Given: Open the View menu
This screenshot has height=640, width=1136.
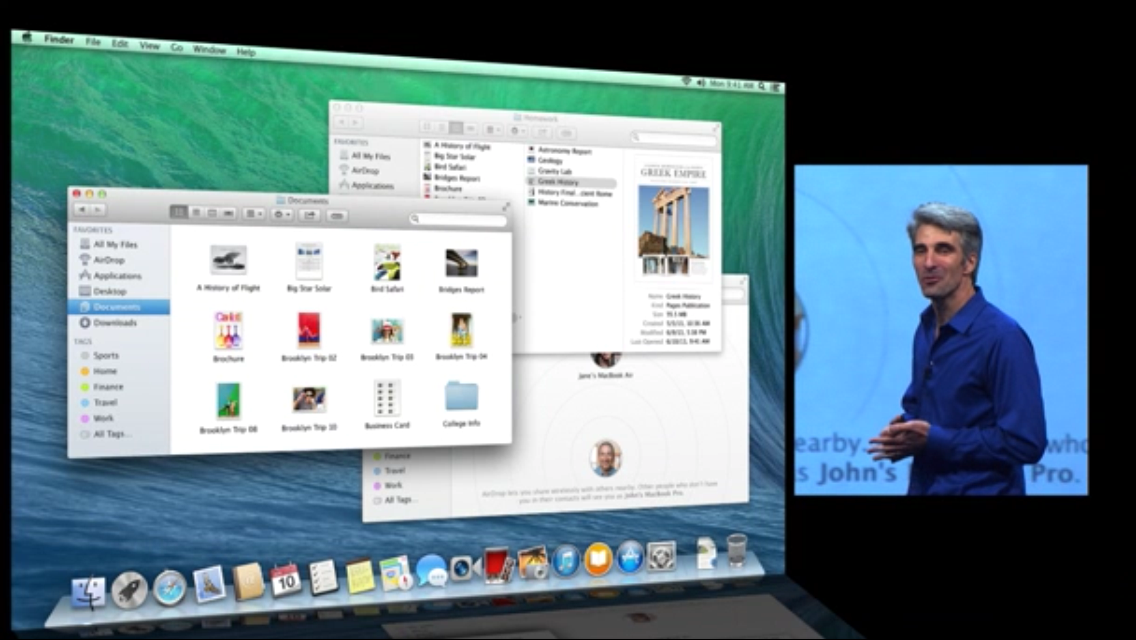Looking at the screenshot, I should click(149, 46).
